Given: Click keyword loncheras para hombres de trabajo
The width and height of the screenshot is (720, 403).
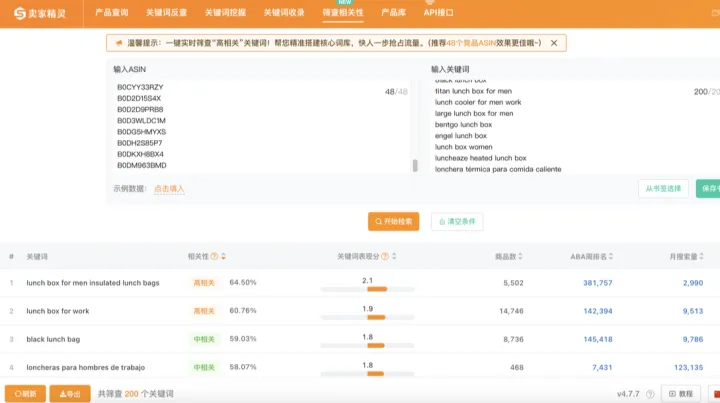Looking at the screenshot, I should pos(85,367).
